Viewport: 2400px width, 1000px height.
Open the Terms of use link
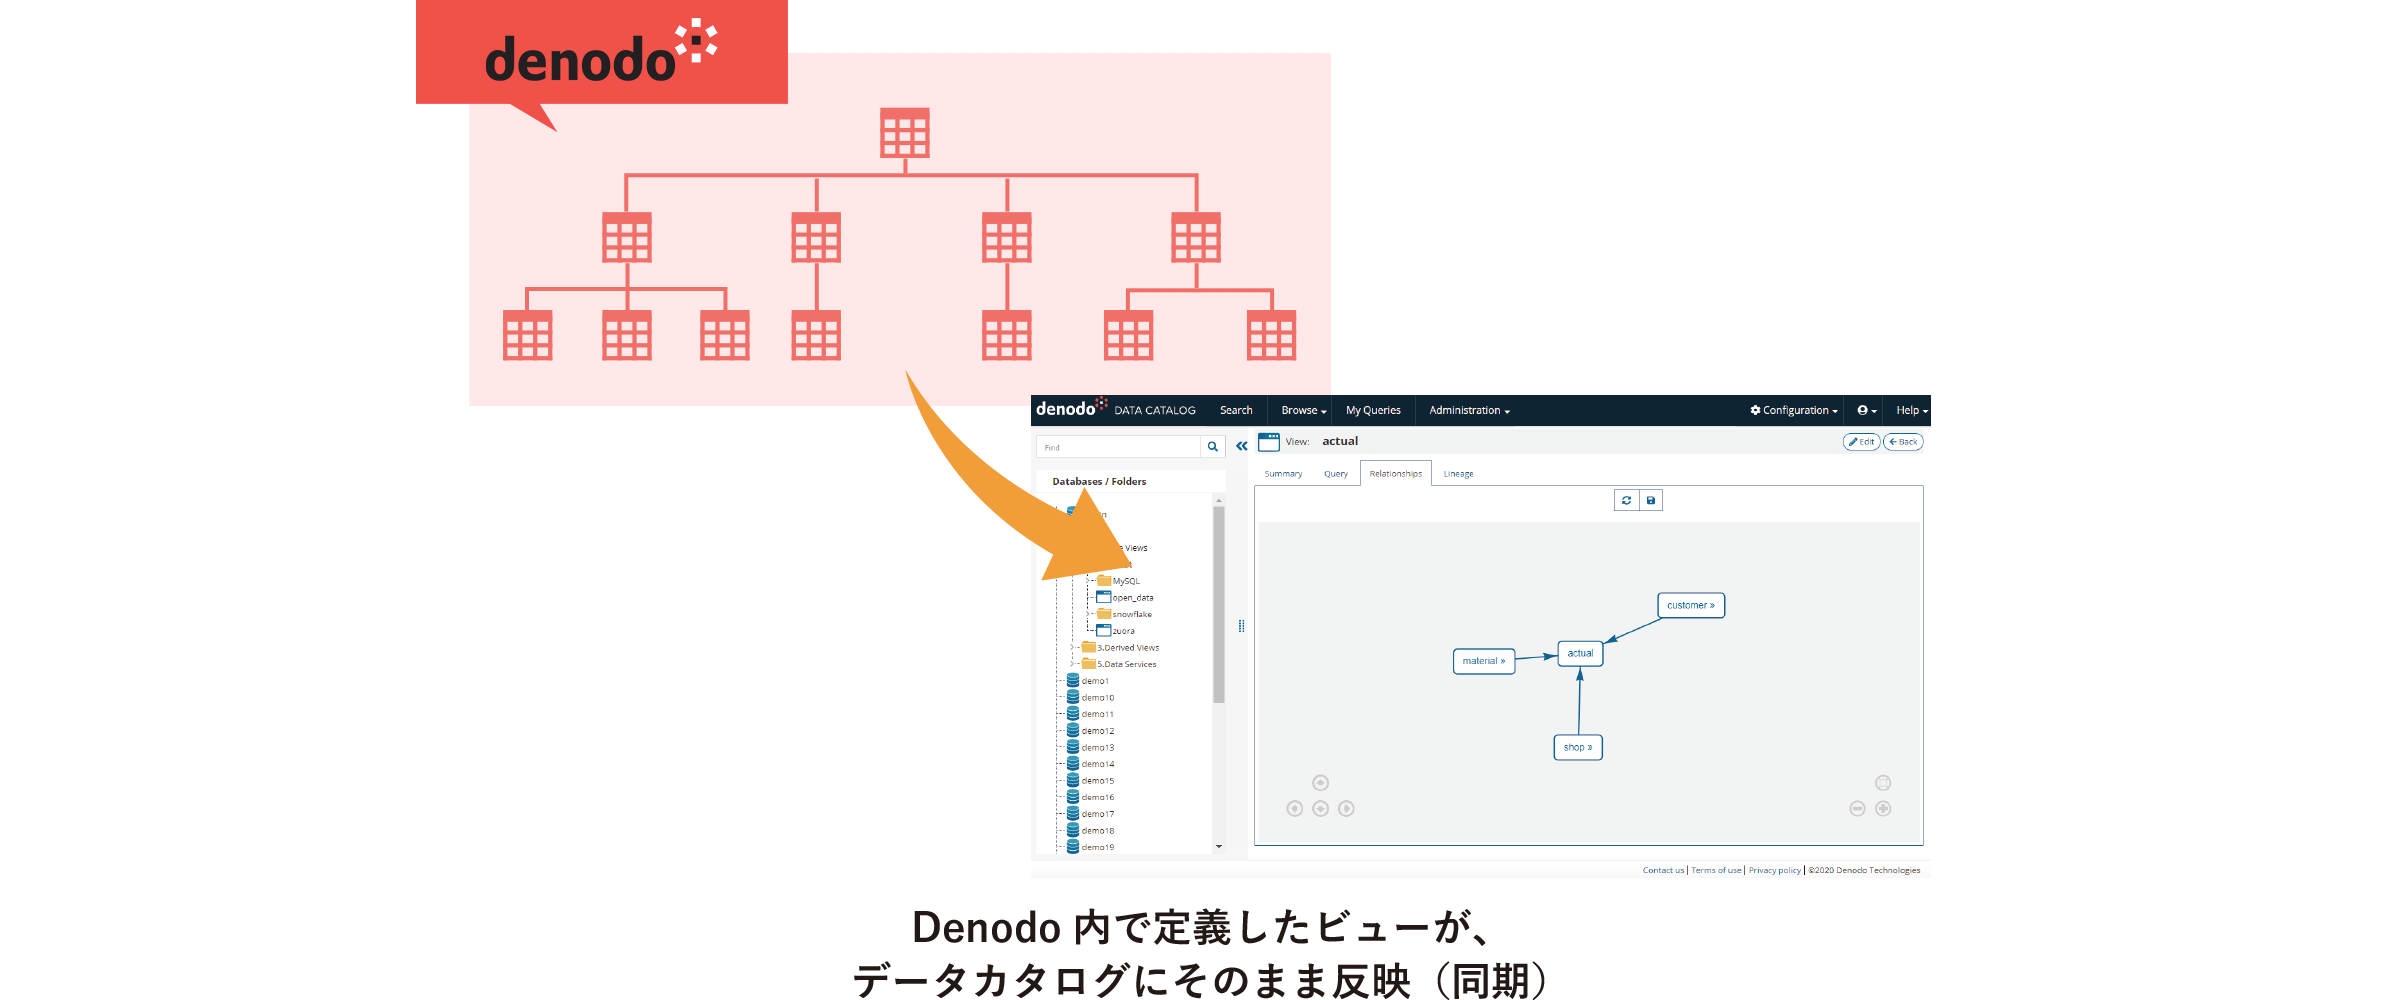click(x=1716, y=870)
